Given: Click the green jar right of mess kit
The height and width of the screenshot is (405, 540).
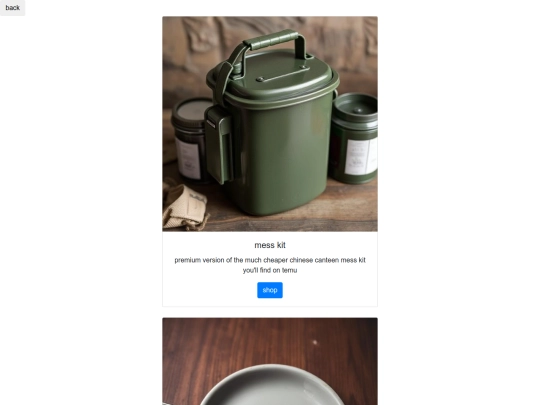Looking at the screenshot, I should tap(355, 138).
